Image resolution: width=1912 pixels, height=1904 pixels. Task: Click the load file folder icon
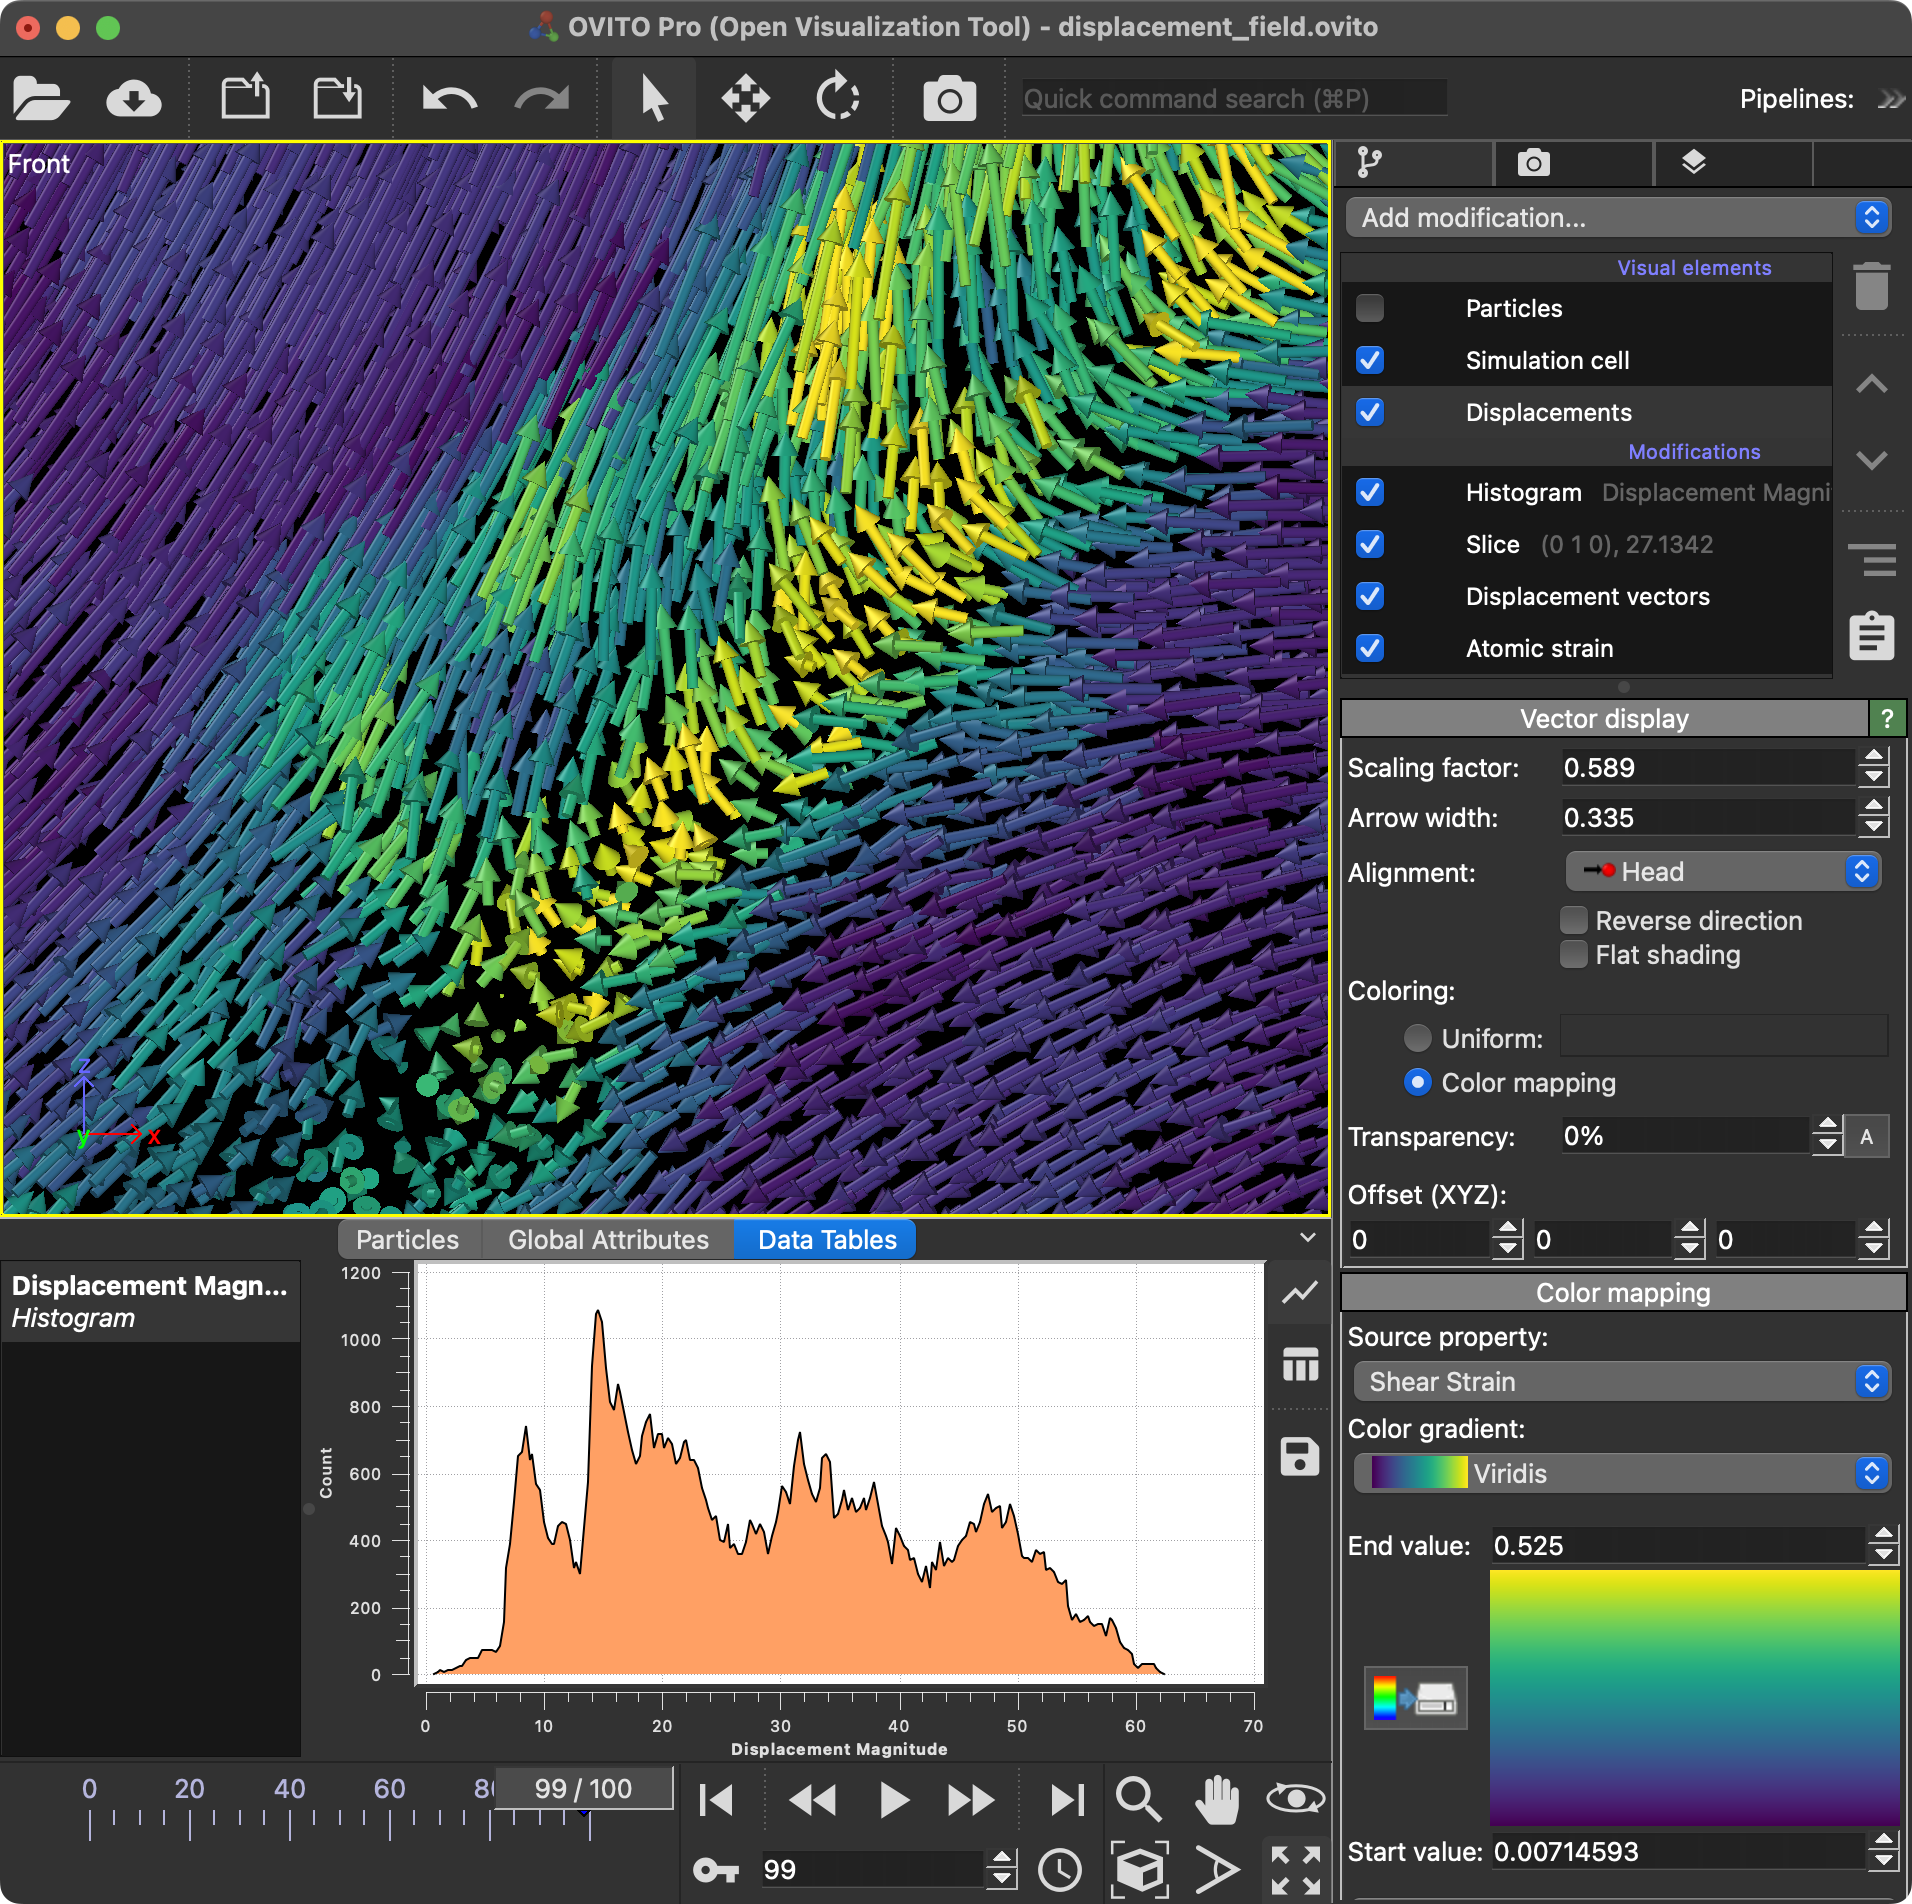tap(41, 99)
